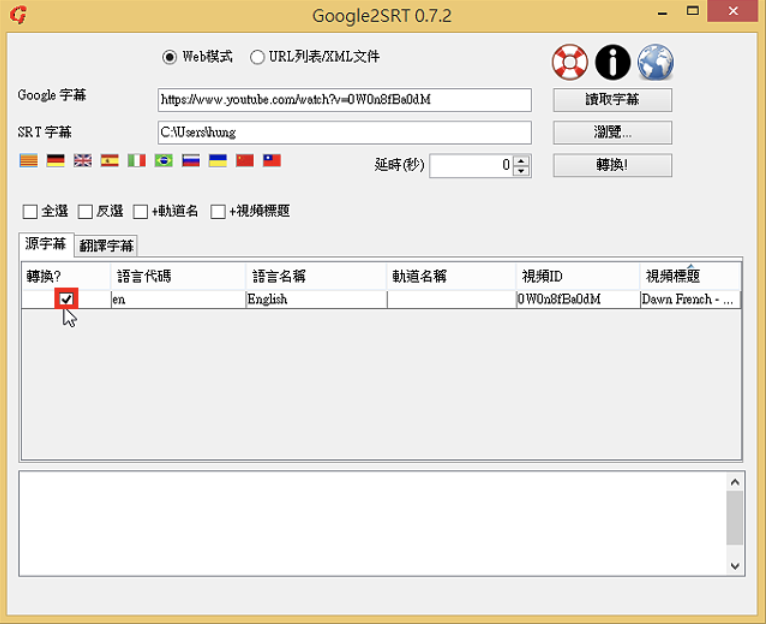Click the red lifebuoy help icon
This screenshot has width=766, height=626.
pos(570,62)
